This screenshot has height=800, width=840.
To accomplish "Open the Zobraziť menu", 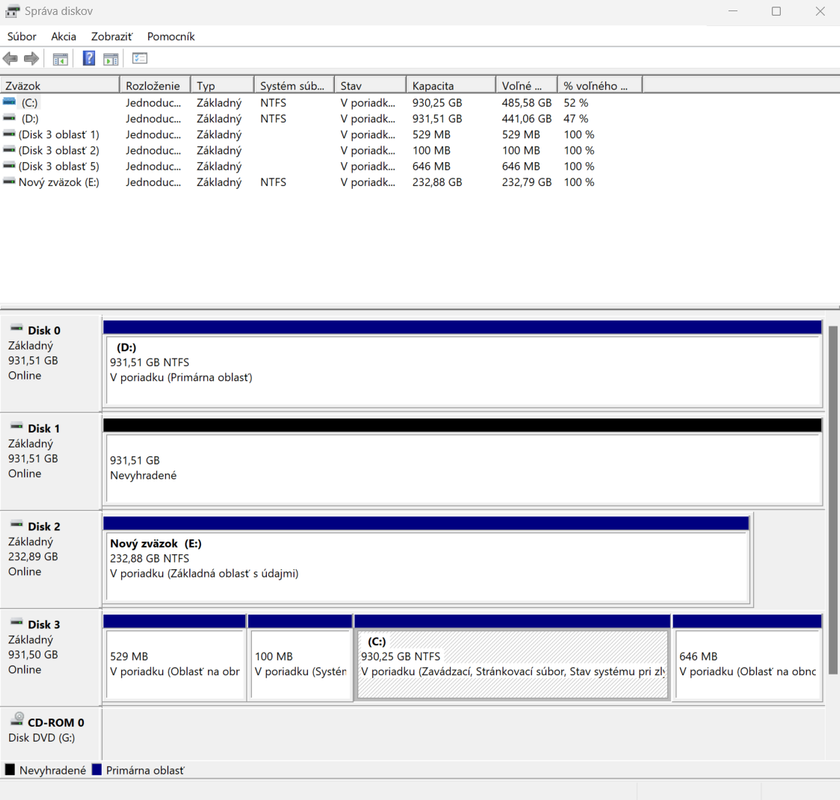I will coord(111,36).
